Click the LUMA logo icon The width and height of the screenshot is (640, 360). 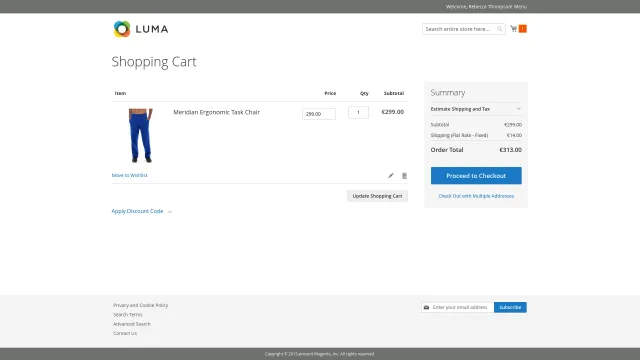122,29
